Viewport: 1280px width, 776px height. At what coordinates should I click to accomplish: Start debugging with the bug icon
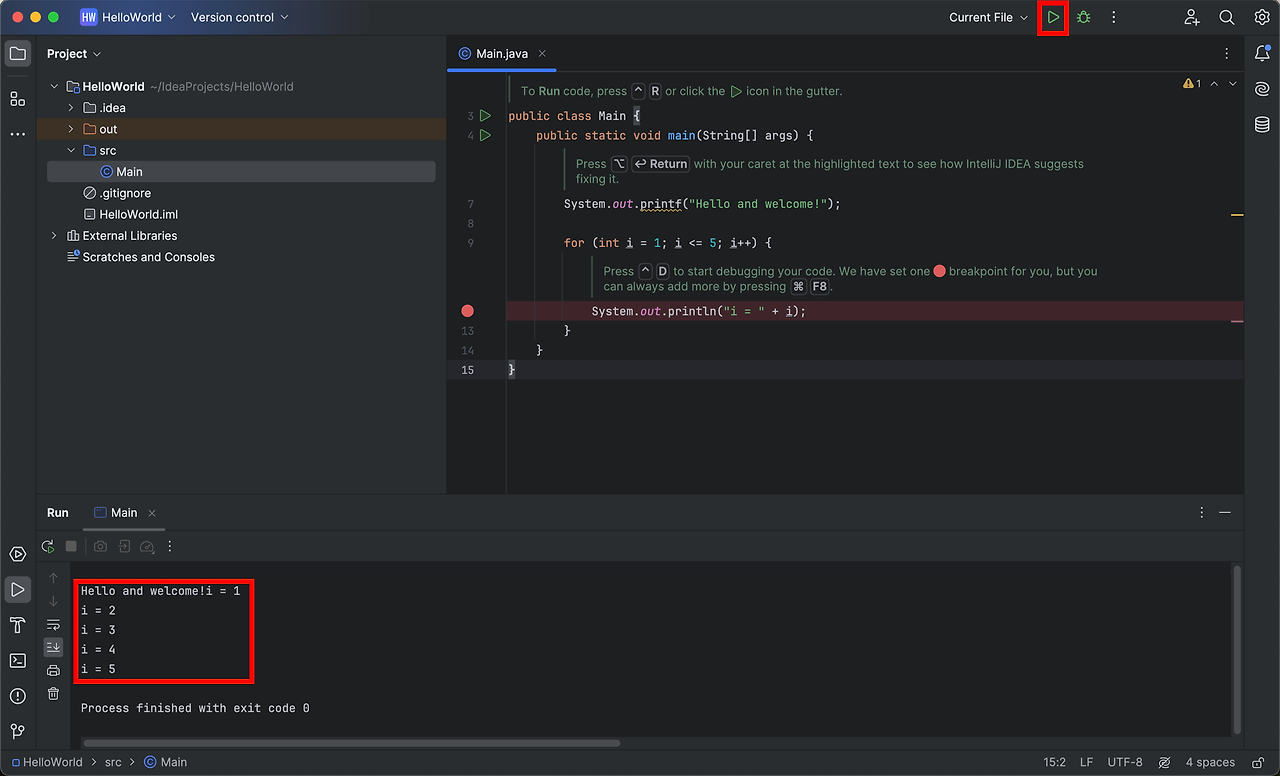[1083, 17]
